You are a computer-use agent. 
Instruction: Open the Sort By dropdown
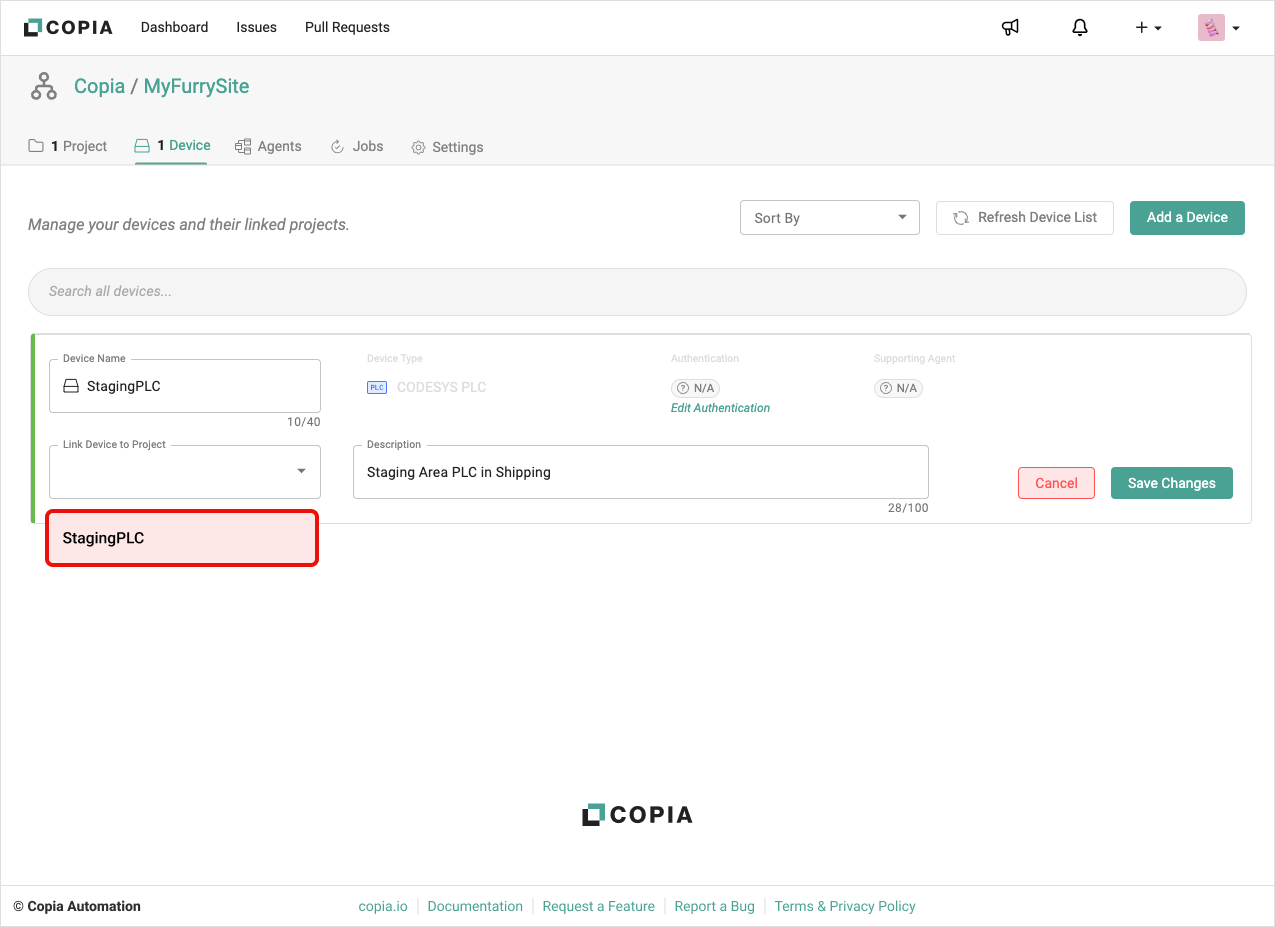click(829, 218)
